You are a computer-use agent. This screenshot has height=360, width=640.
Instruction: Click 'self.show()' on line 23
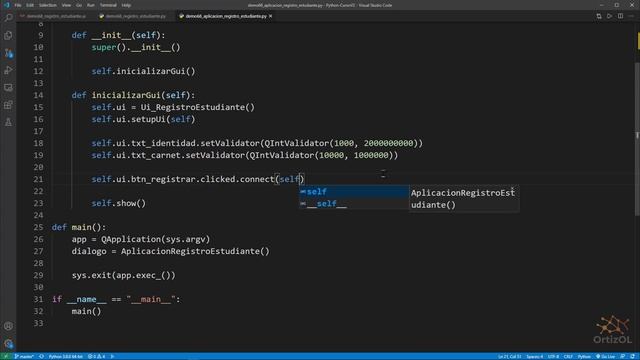(119, 203)
